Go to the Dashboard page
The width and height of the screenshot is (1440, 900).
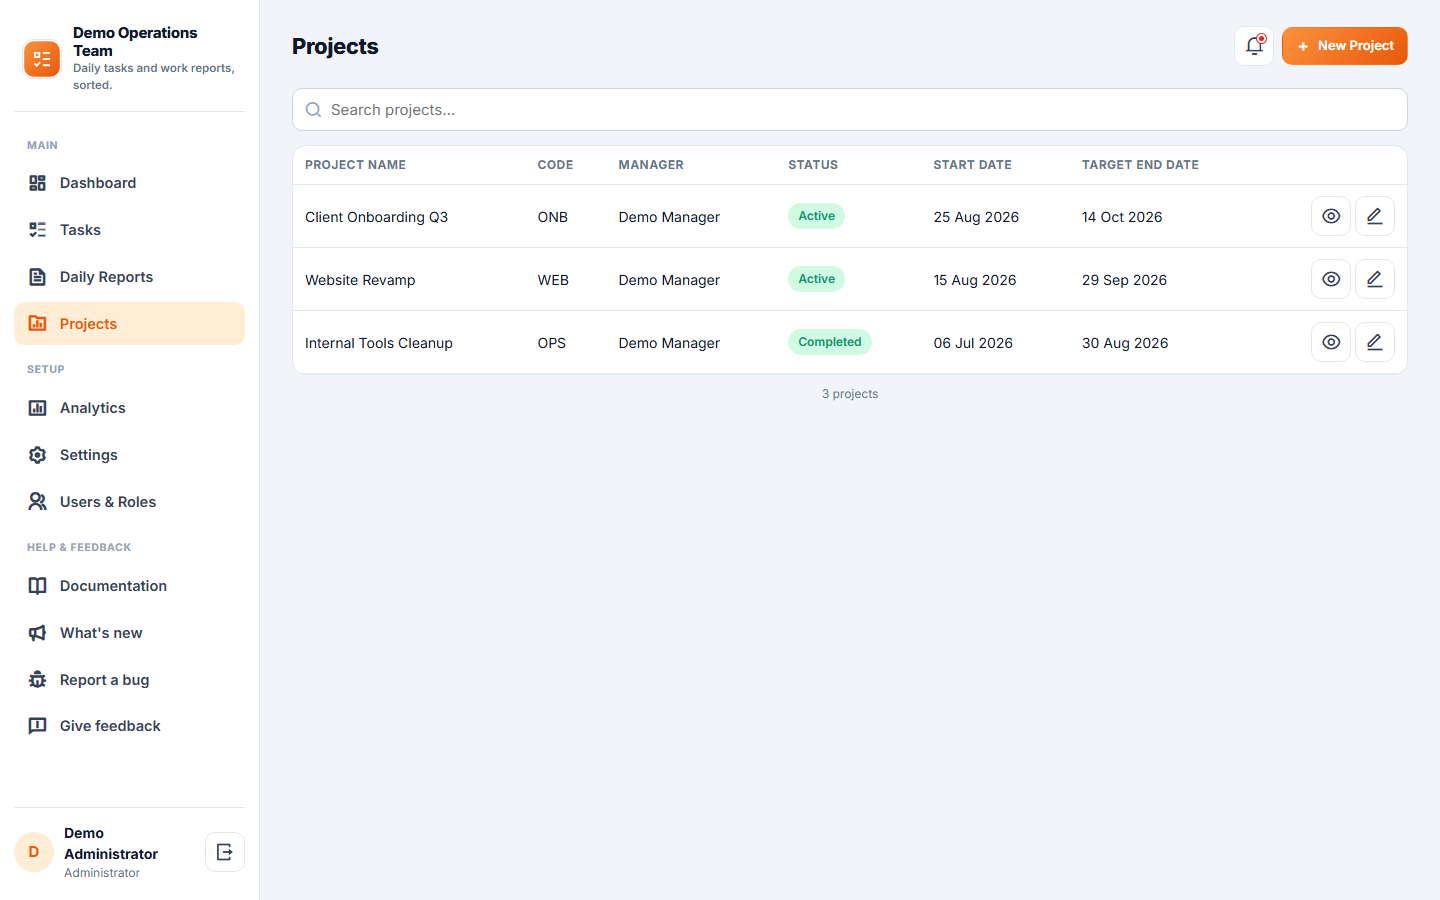click(129, 183)
